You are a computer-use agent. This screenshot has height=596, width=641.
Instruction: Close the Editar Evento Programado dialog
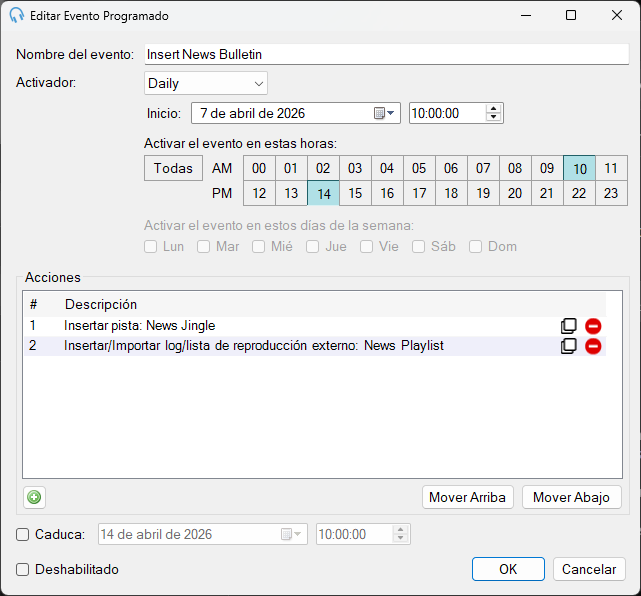tap(617, 15)
